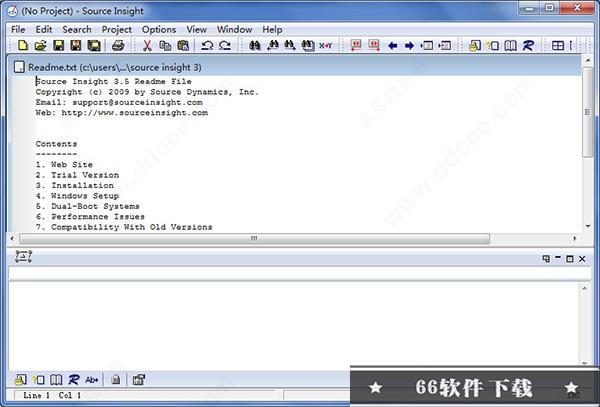
Task: Click the main toolbar open book Browse icon
Action: click(510, 46)
